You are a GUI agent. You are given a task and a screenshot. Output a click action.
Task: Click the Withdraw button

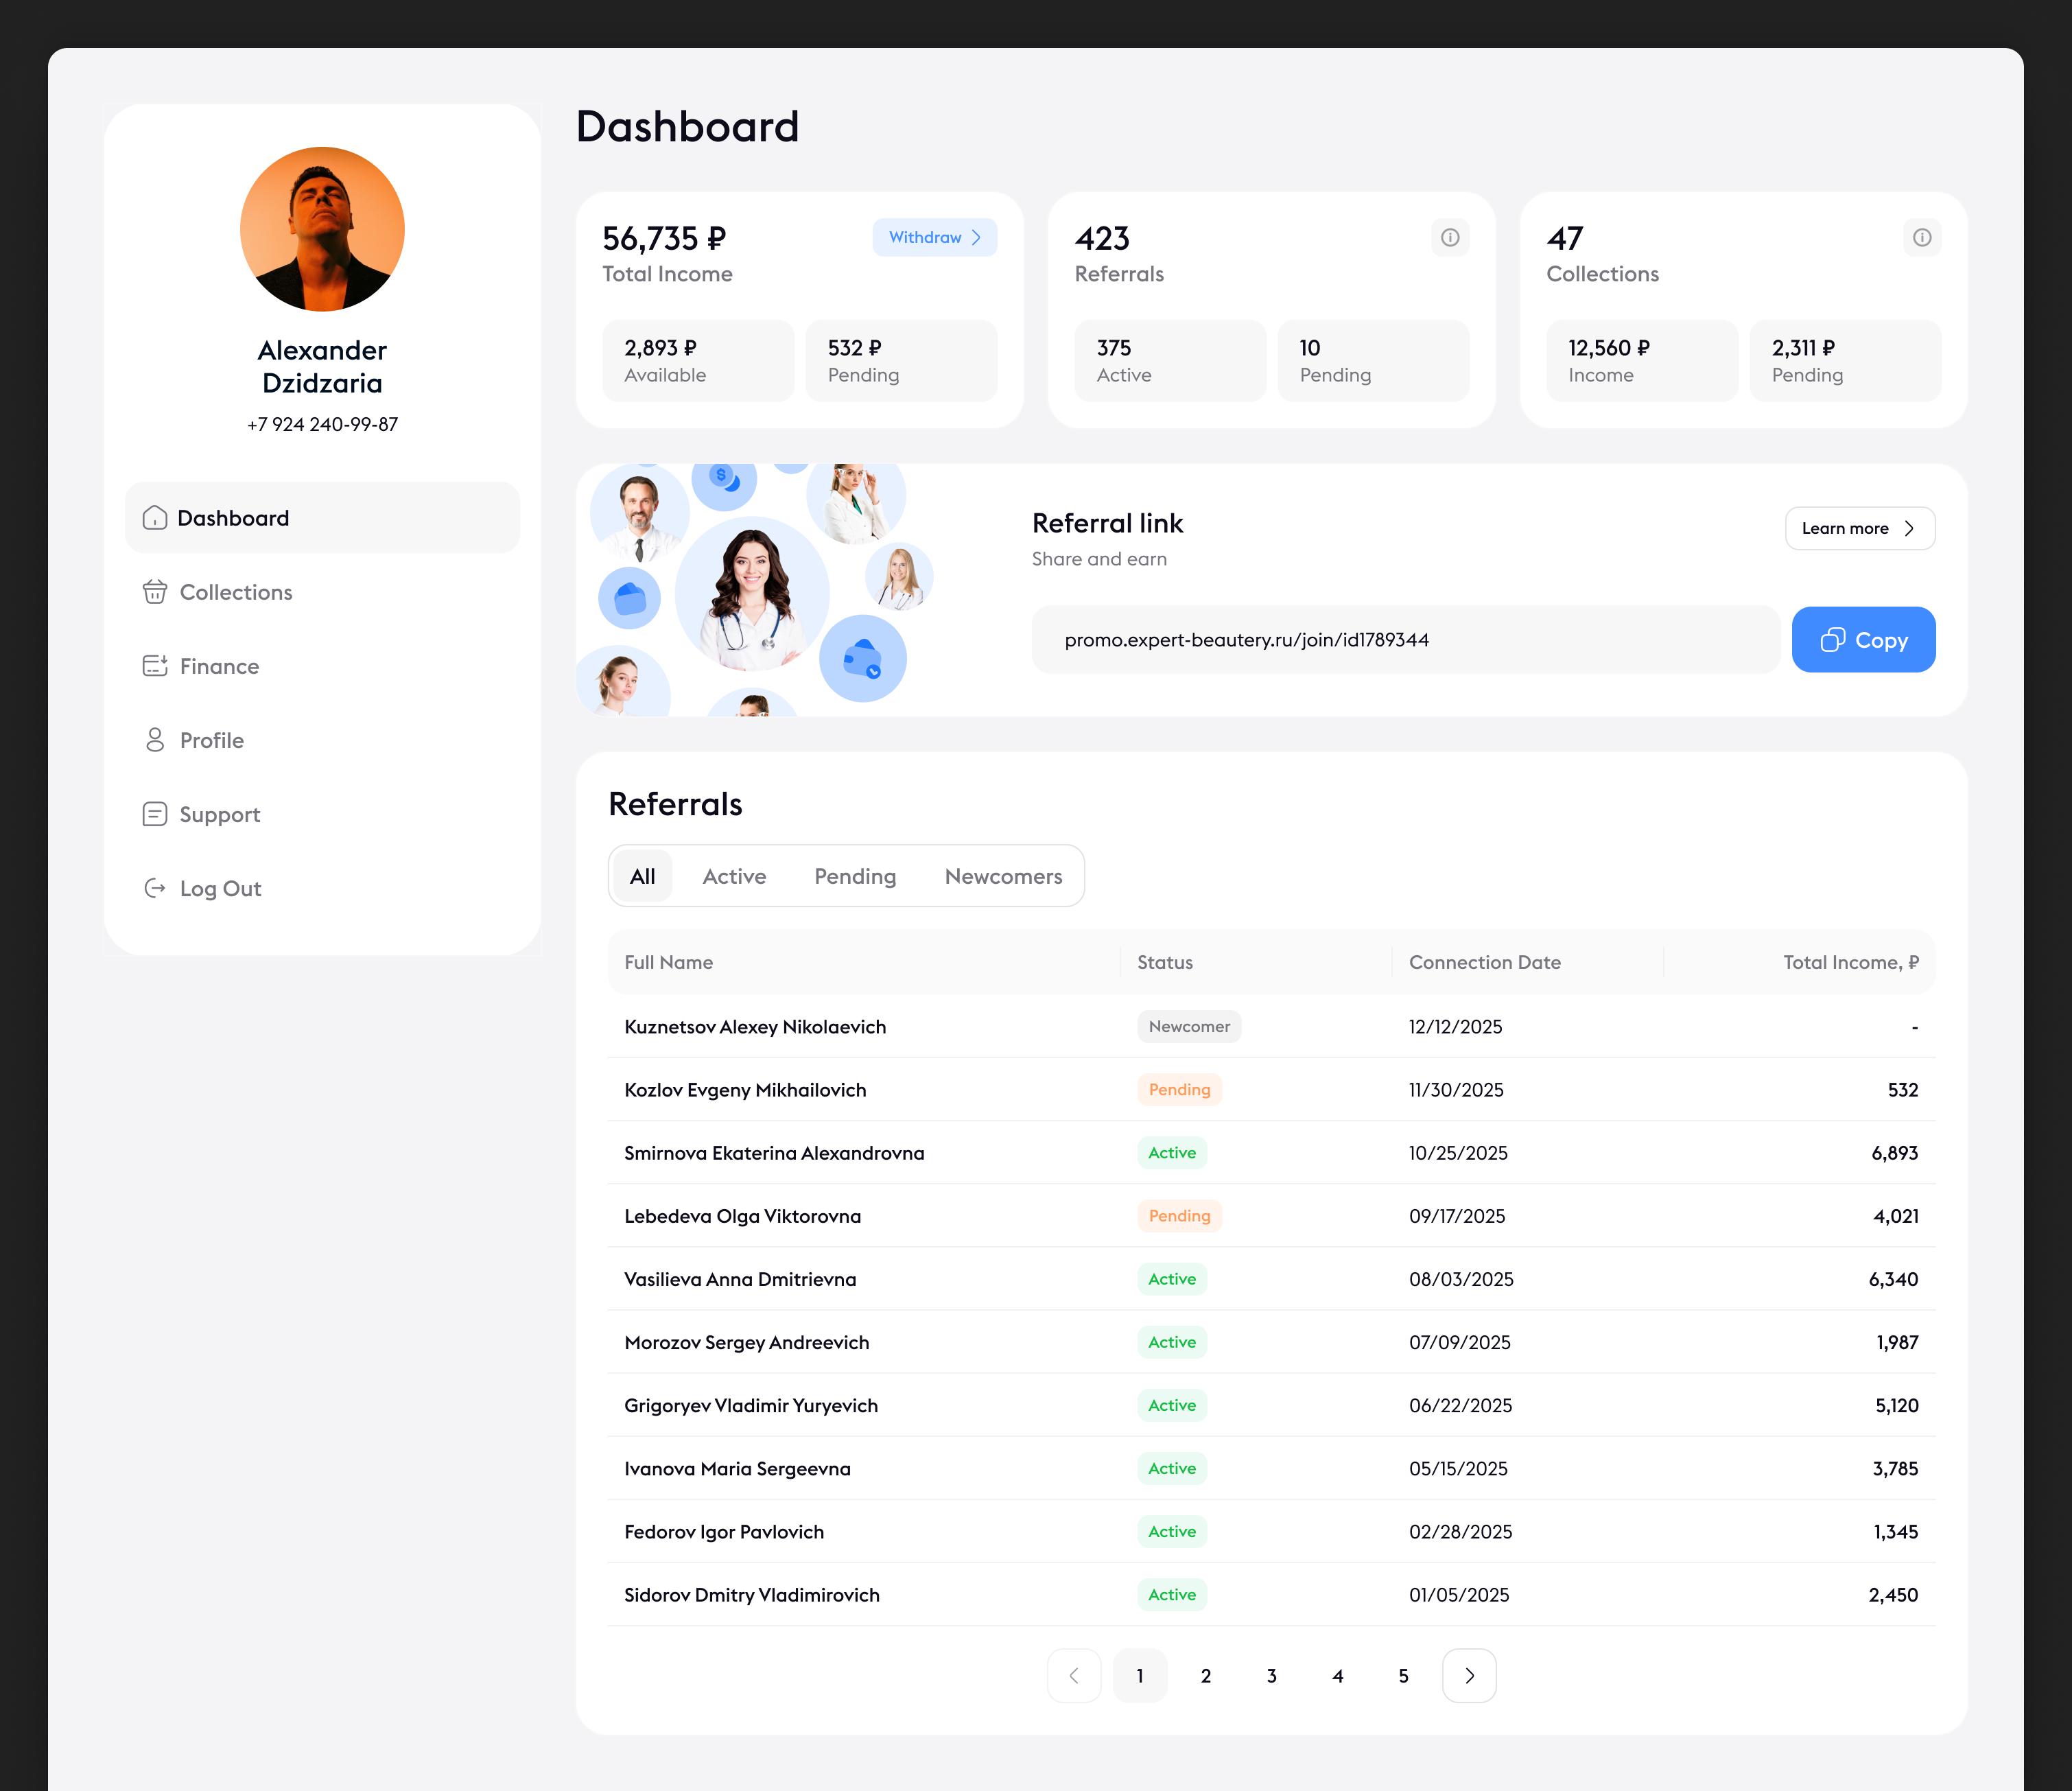click(934, 238)
